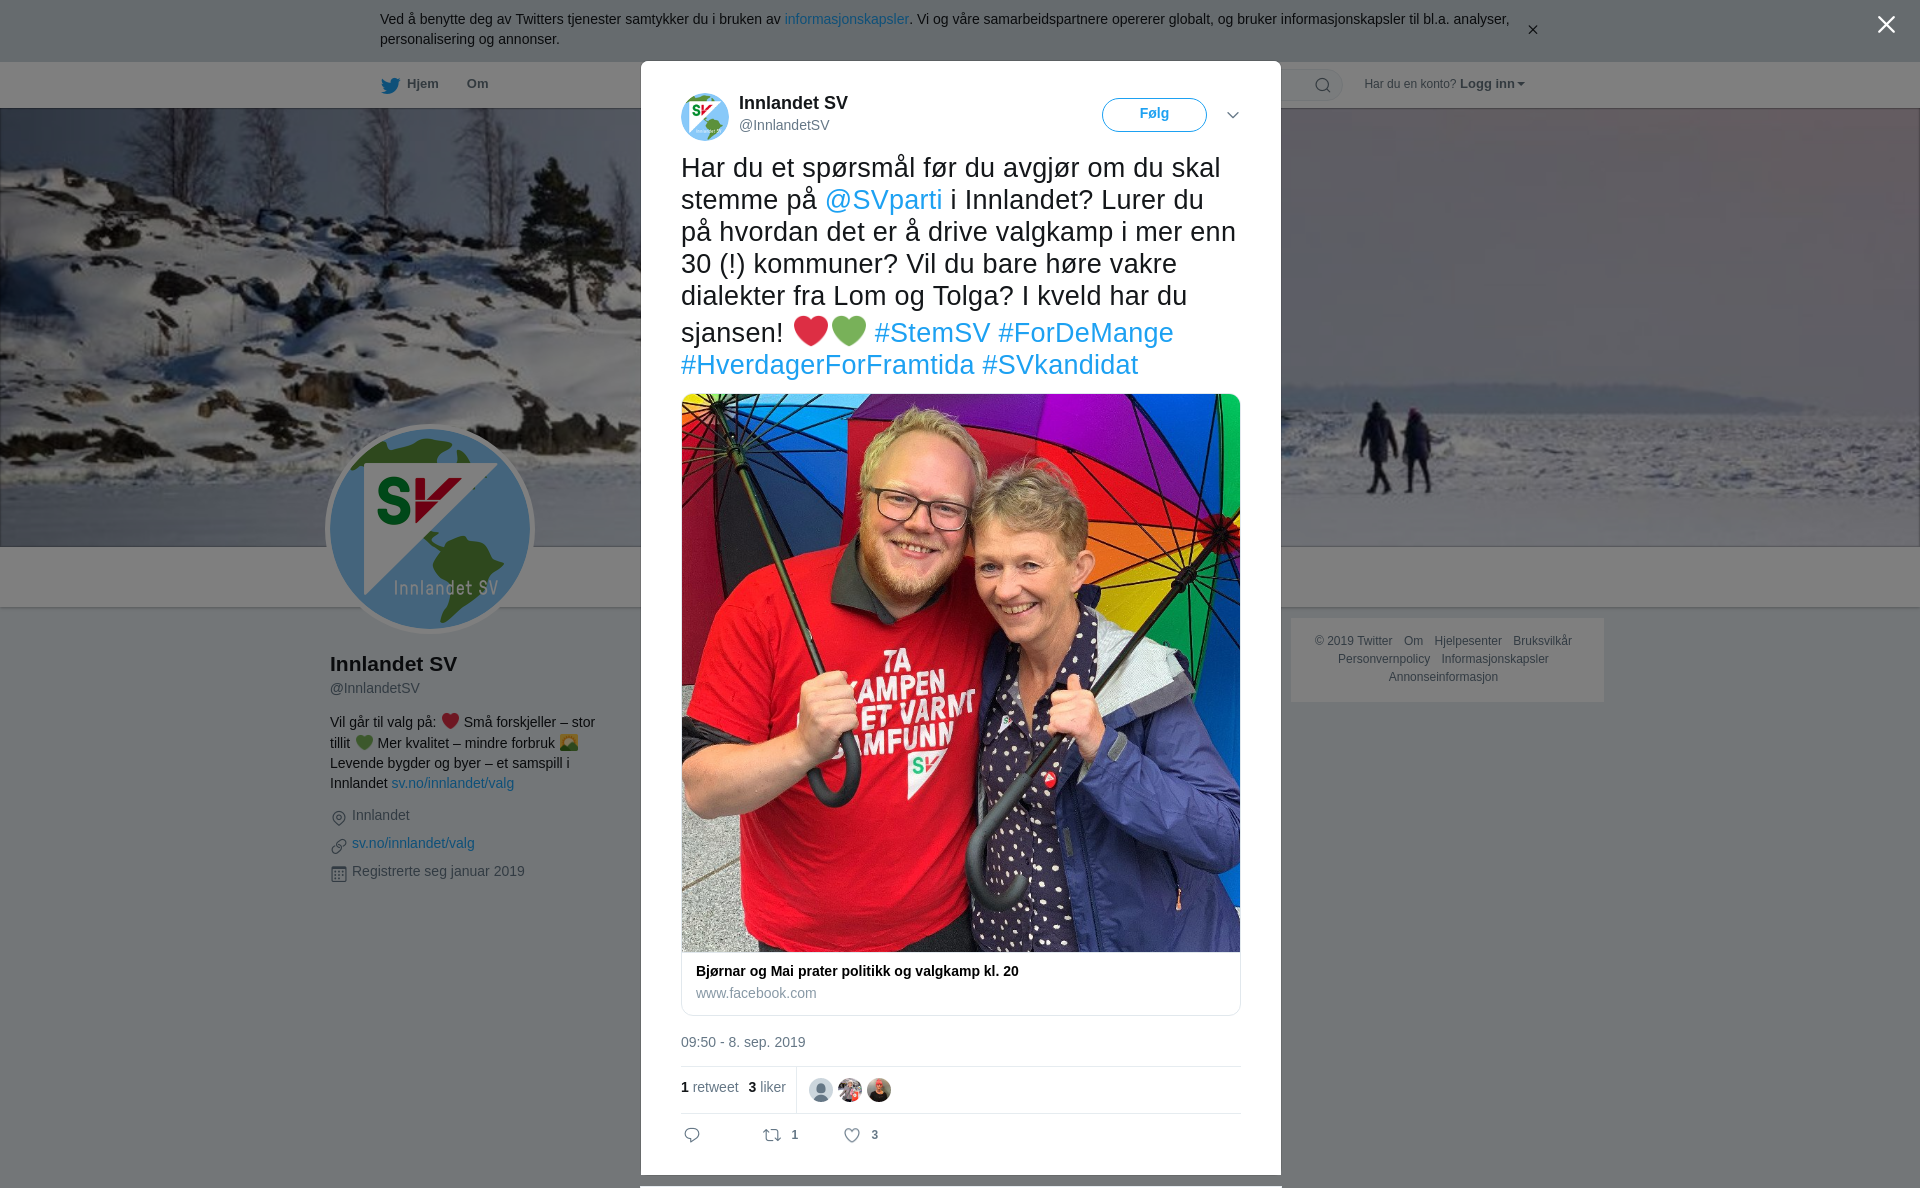The height and width of the screenshot is (1188, 1920).
Task: Open the #StemSV hashtag
Action: click(x=932, y=333)
